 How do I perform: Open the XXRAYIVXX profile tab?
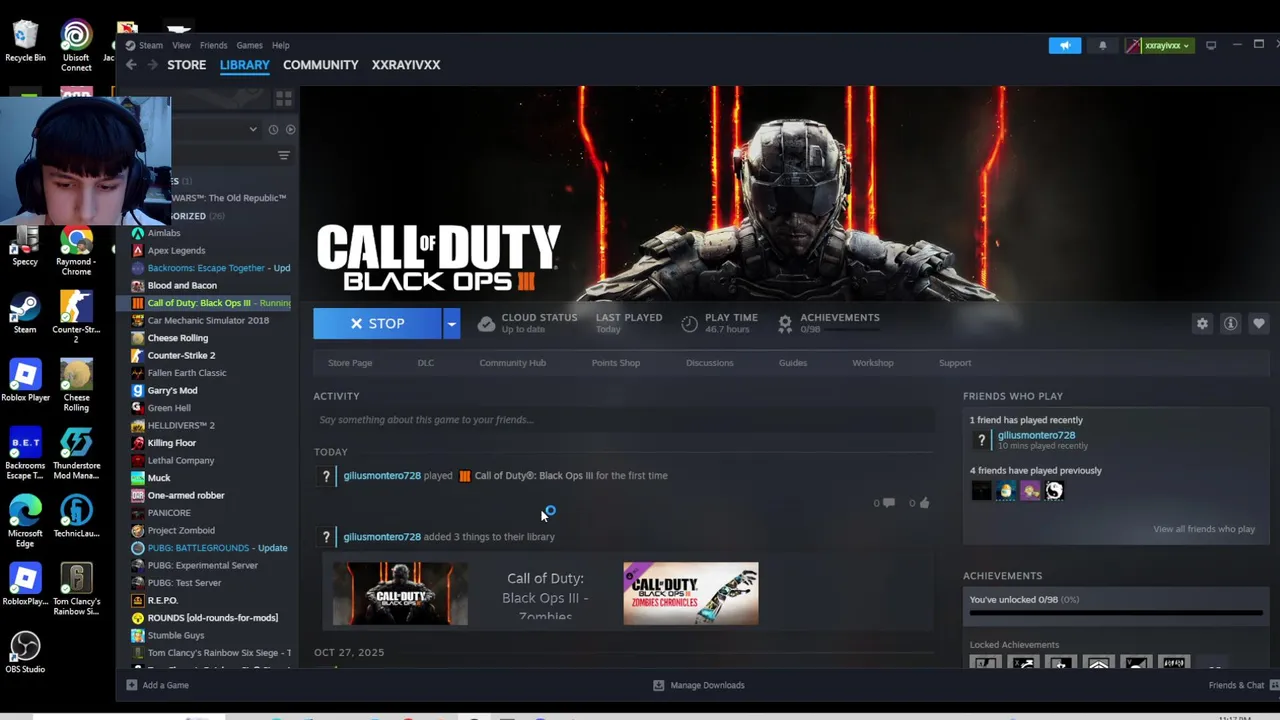[x=406, y=65]
